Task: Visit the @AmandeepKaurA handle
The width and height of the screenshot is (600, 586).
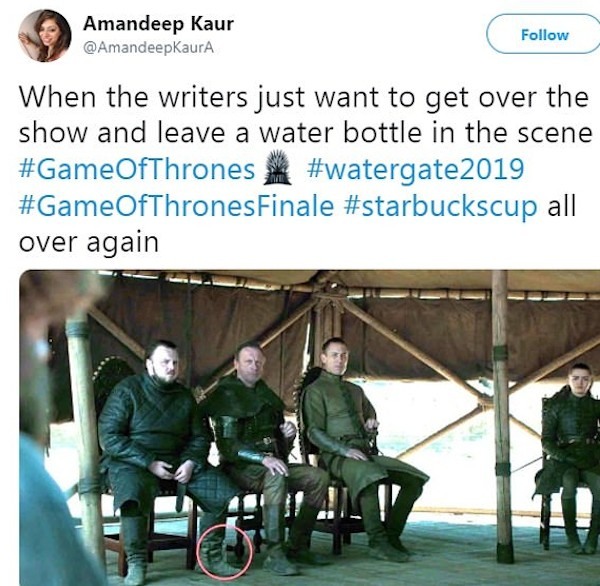Action: pos(148,48)
